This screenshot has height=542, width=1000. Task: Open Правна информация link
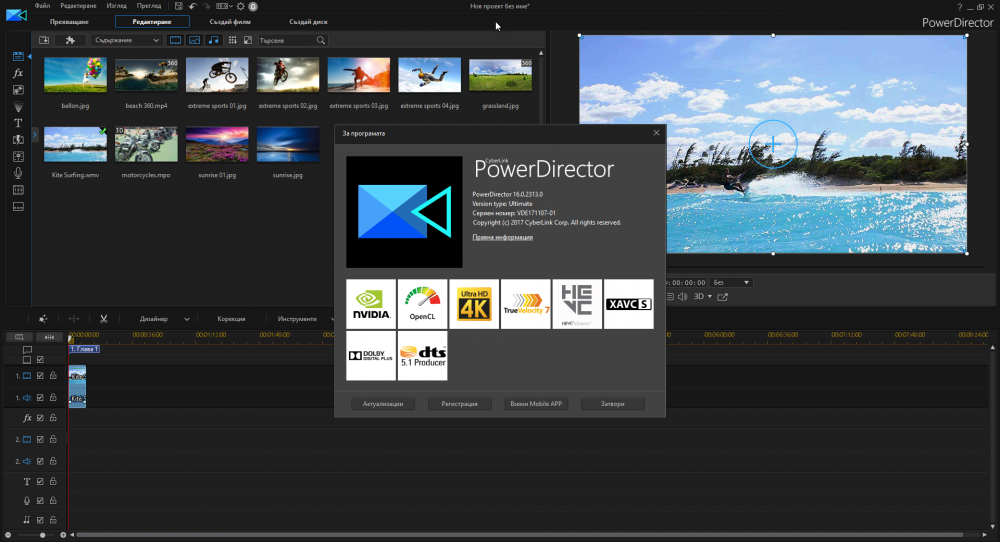point(503,237)
